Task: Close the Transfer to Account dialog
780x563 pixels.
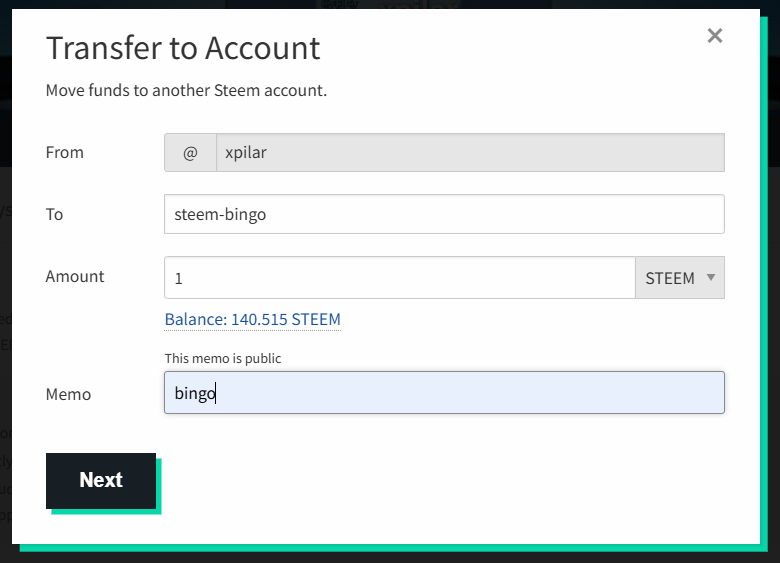Action: click(714, 36)
